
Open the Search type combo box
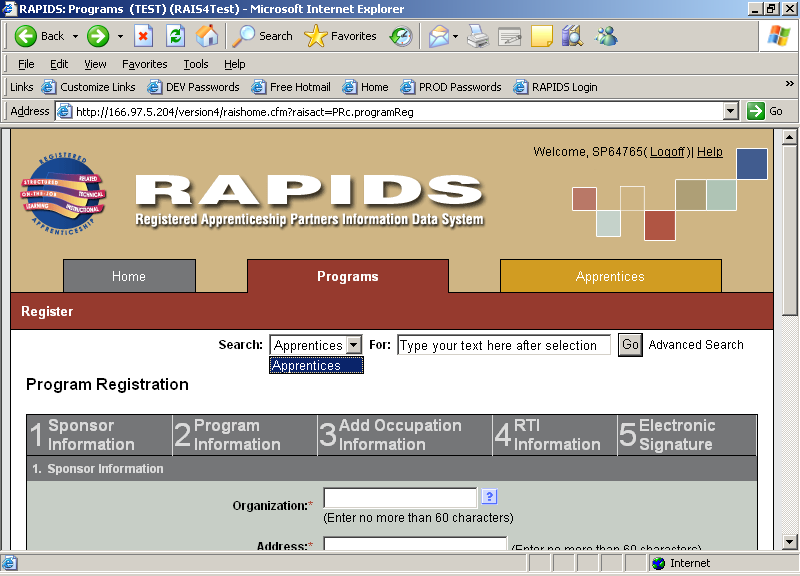(x=316, y=345)
